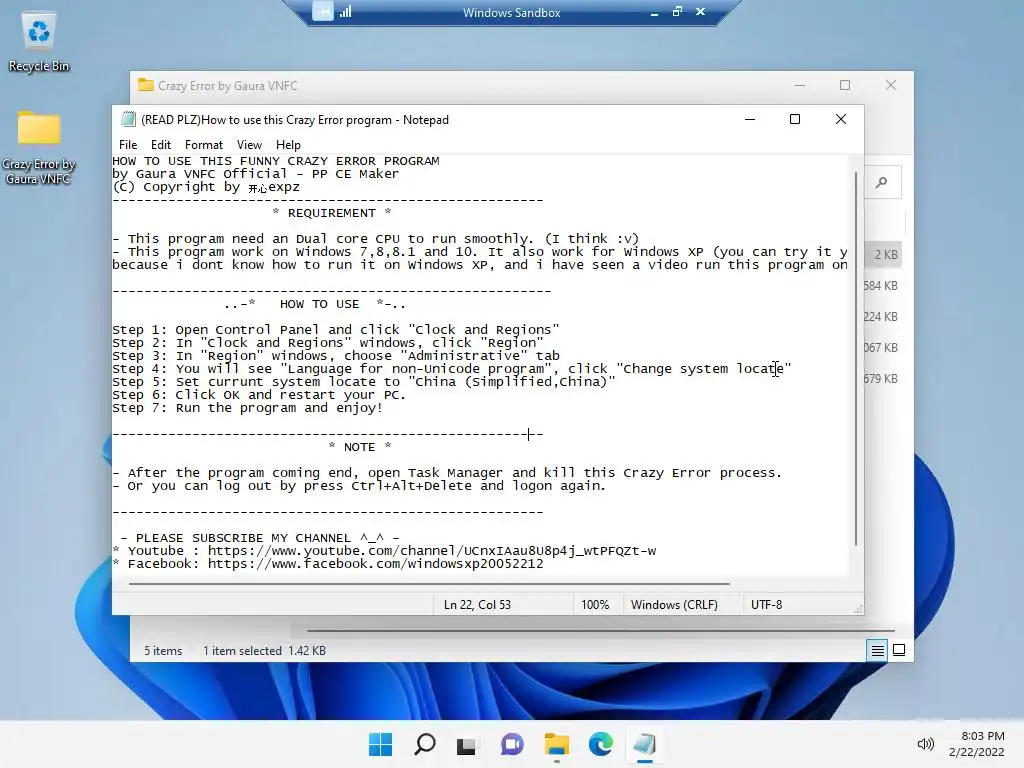
Task: Open the Chat app on the taskbar
Action: click(512, 744)
